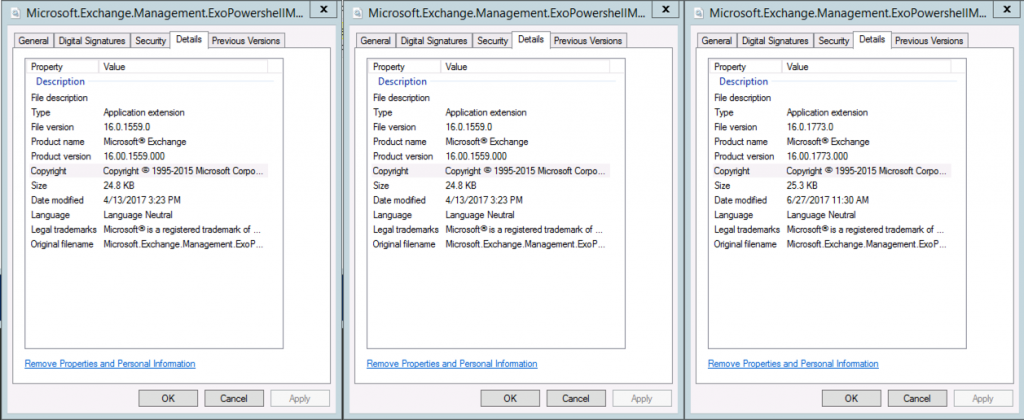Click Remove Properties link in middle dialog
This screenshot has height=420, width=1024.
click(452, 364)
